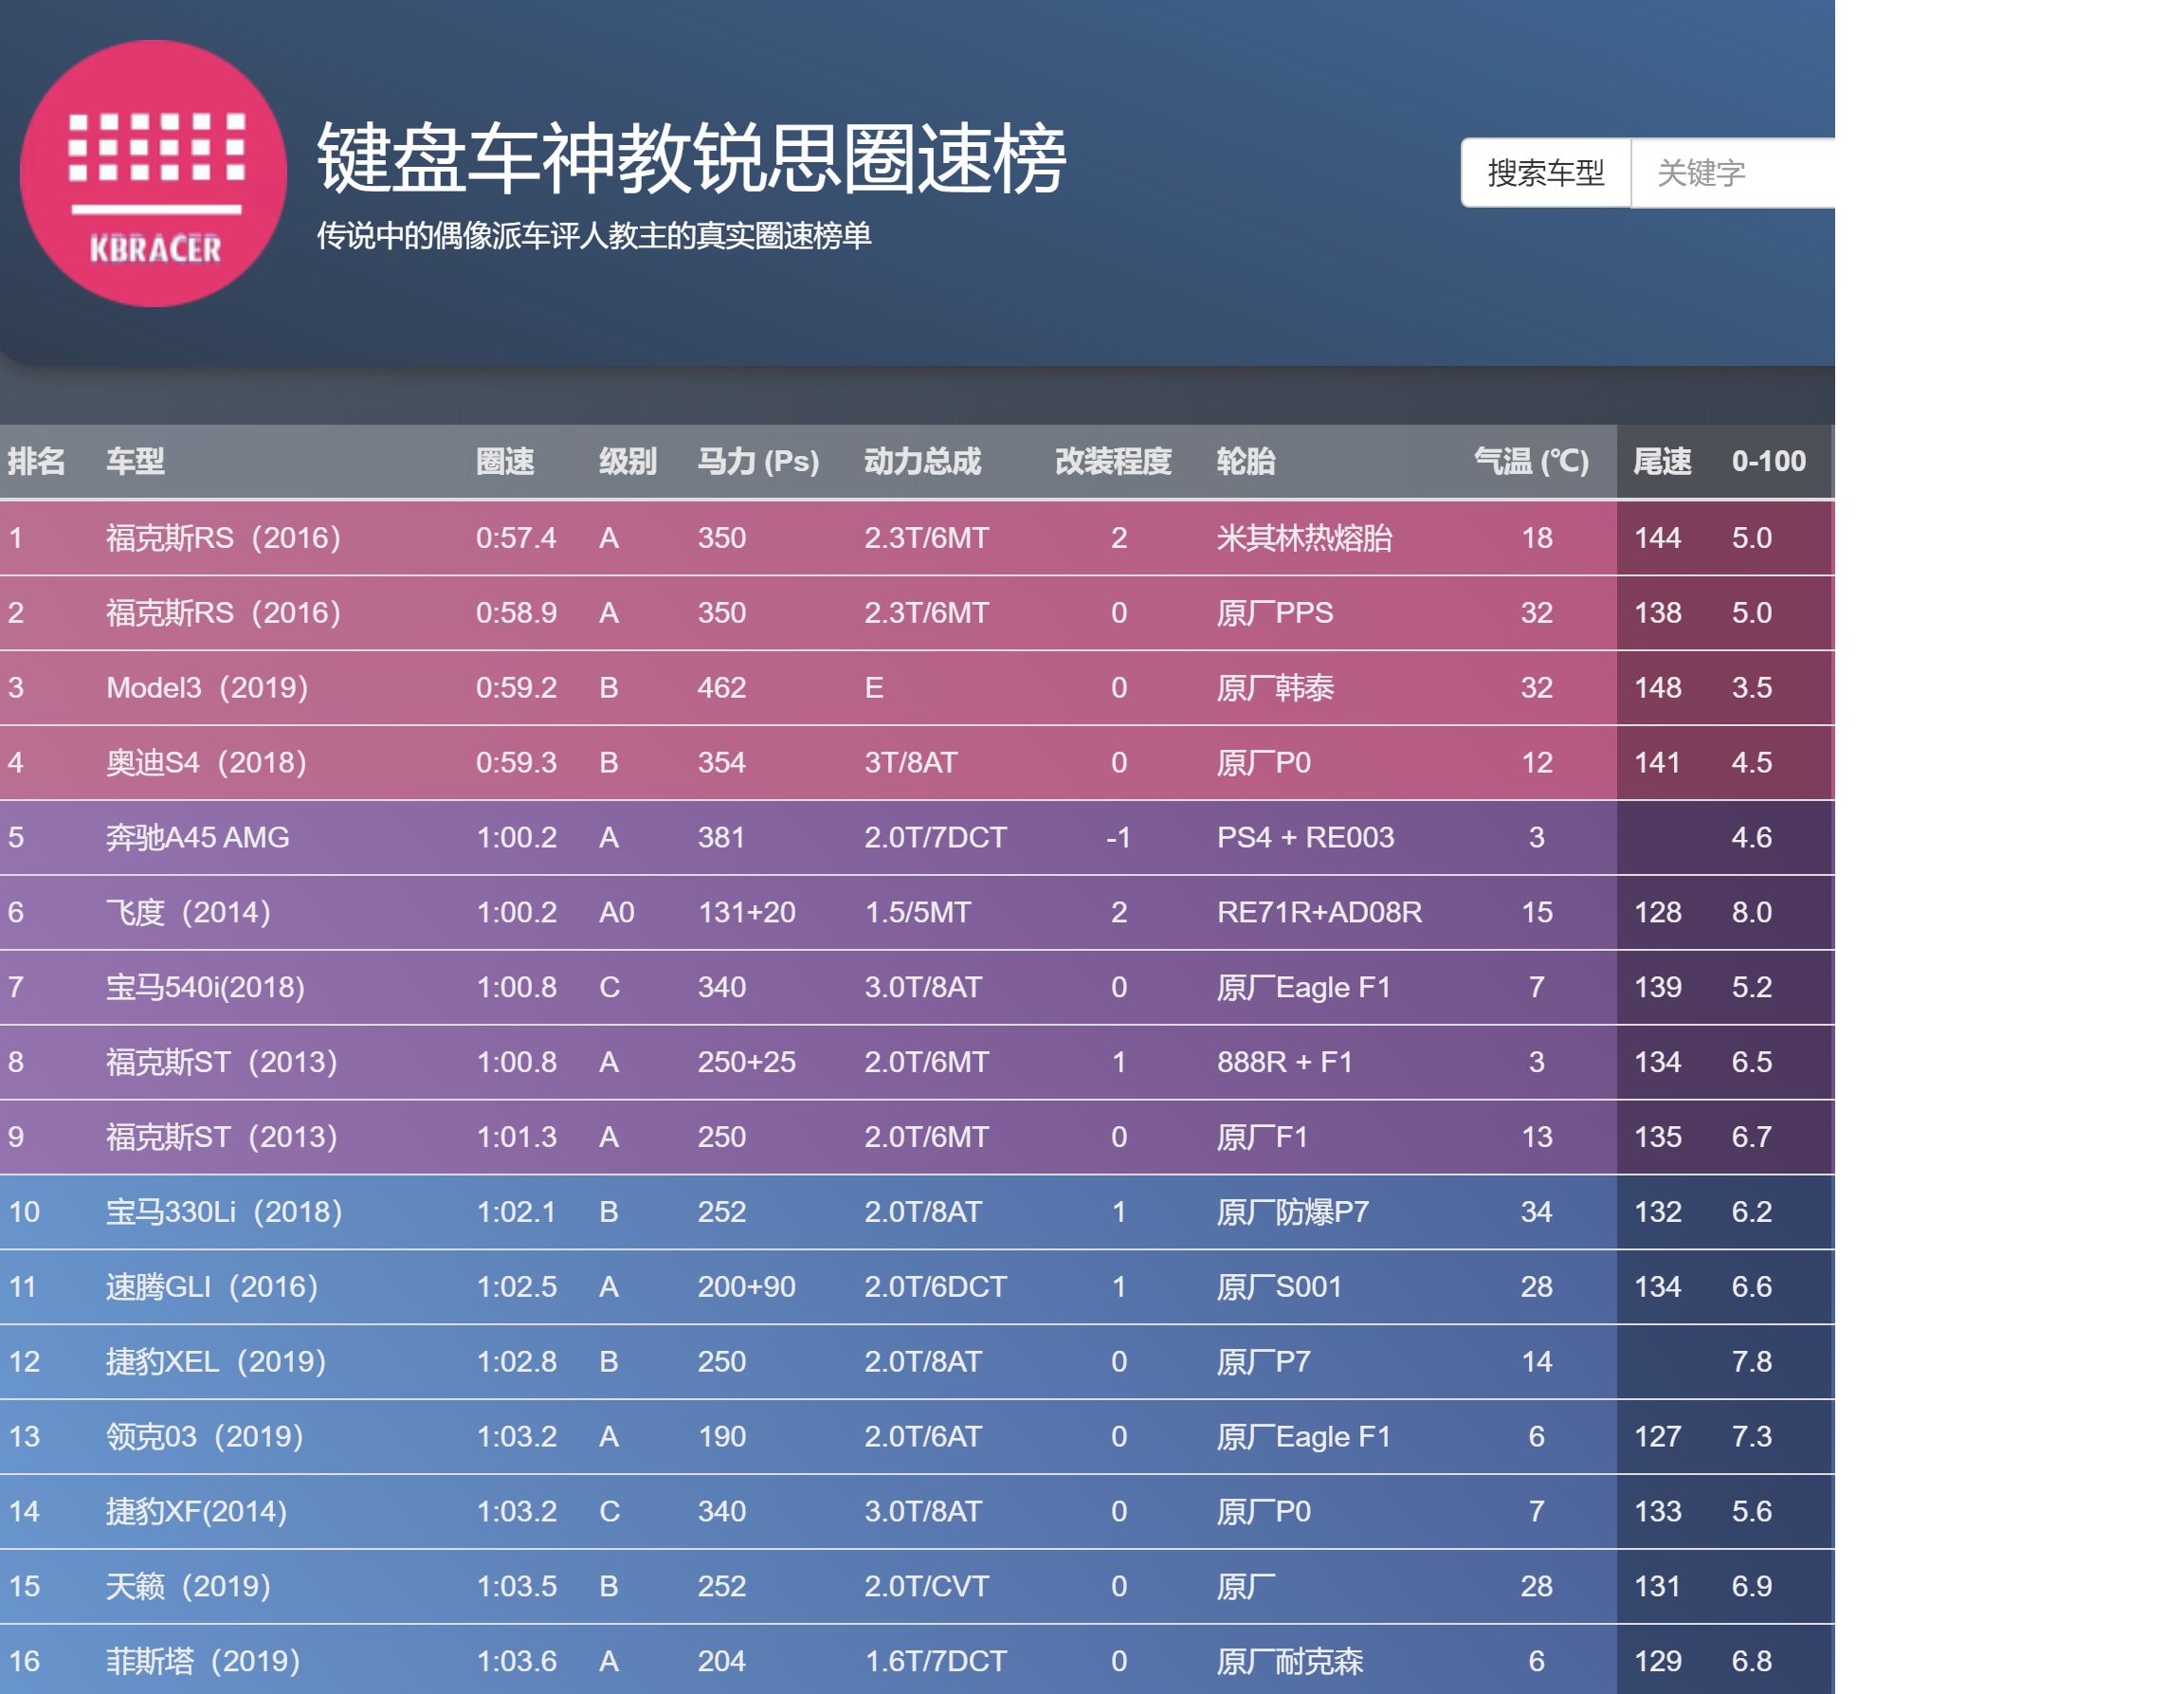The image size is (2184, 1694).
Task: Sort the table by 排名 column
Action: pyautogui.click(x=38, y=461)
